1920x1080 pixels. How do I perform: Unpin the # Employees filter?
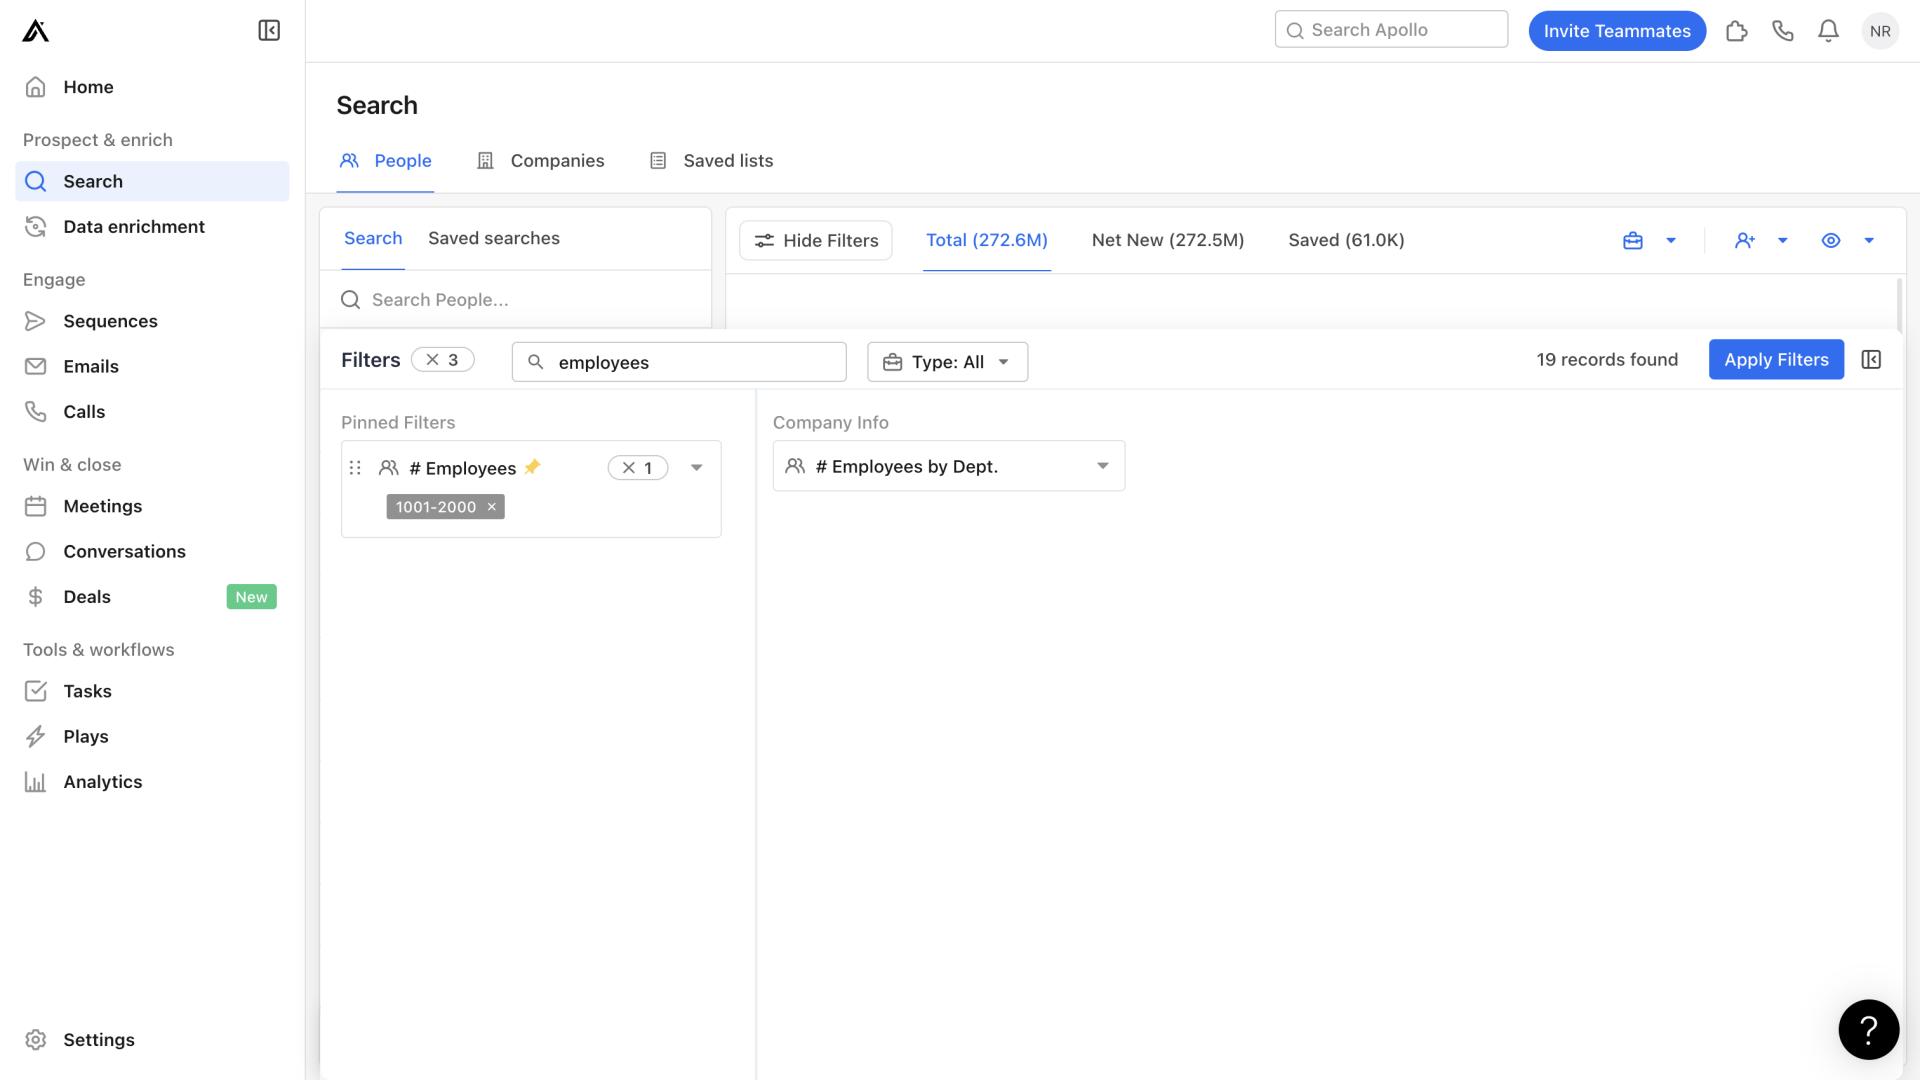click(x=533, y=467)
